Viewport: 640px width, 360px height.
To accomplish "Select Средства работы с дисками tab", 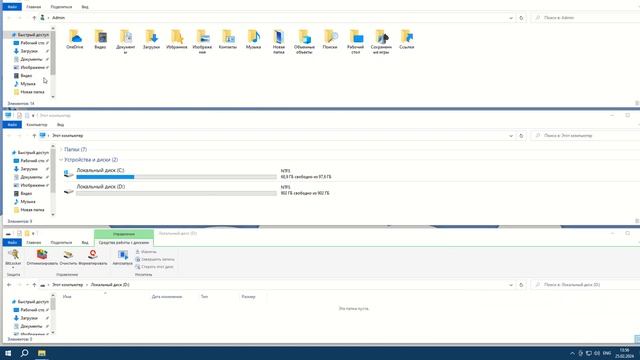I will tap(124, 242).
